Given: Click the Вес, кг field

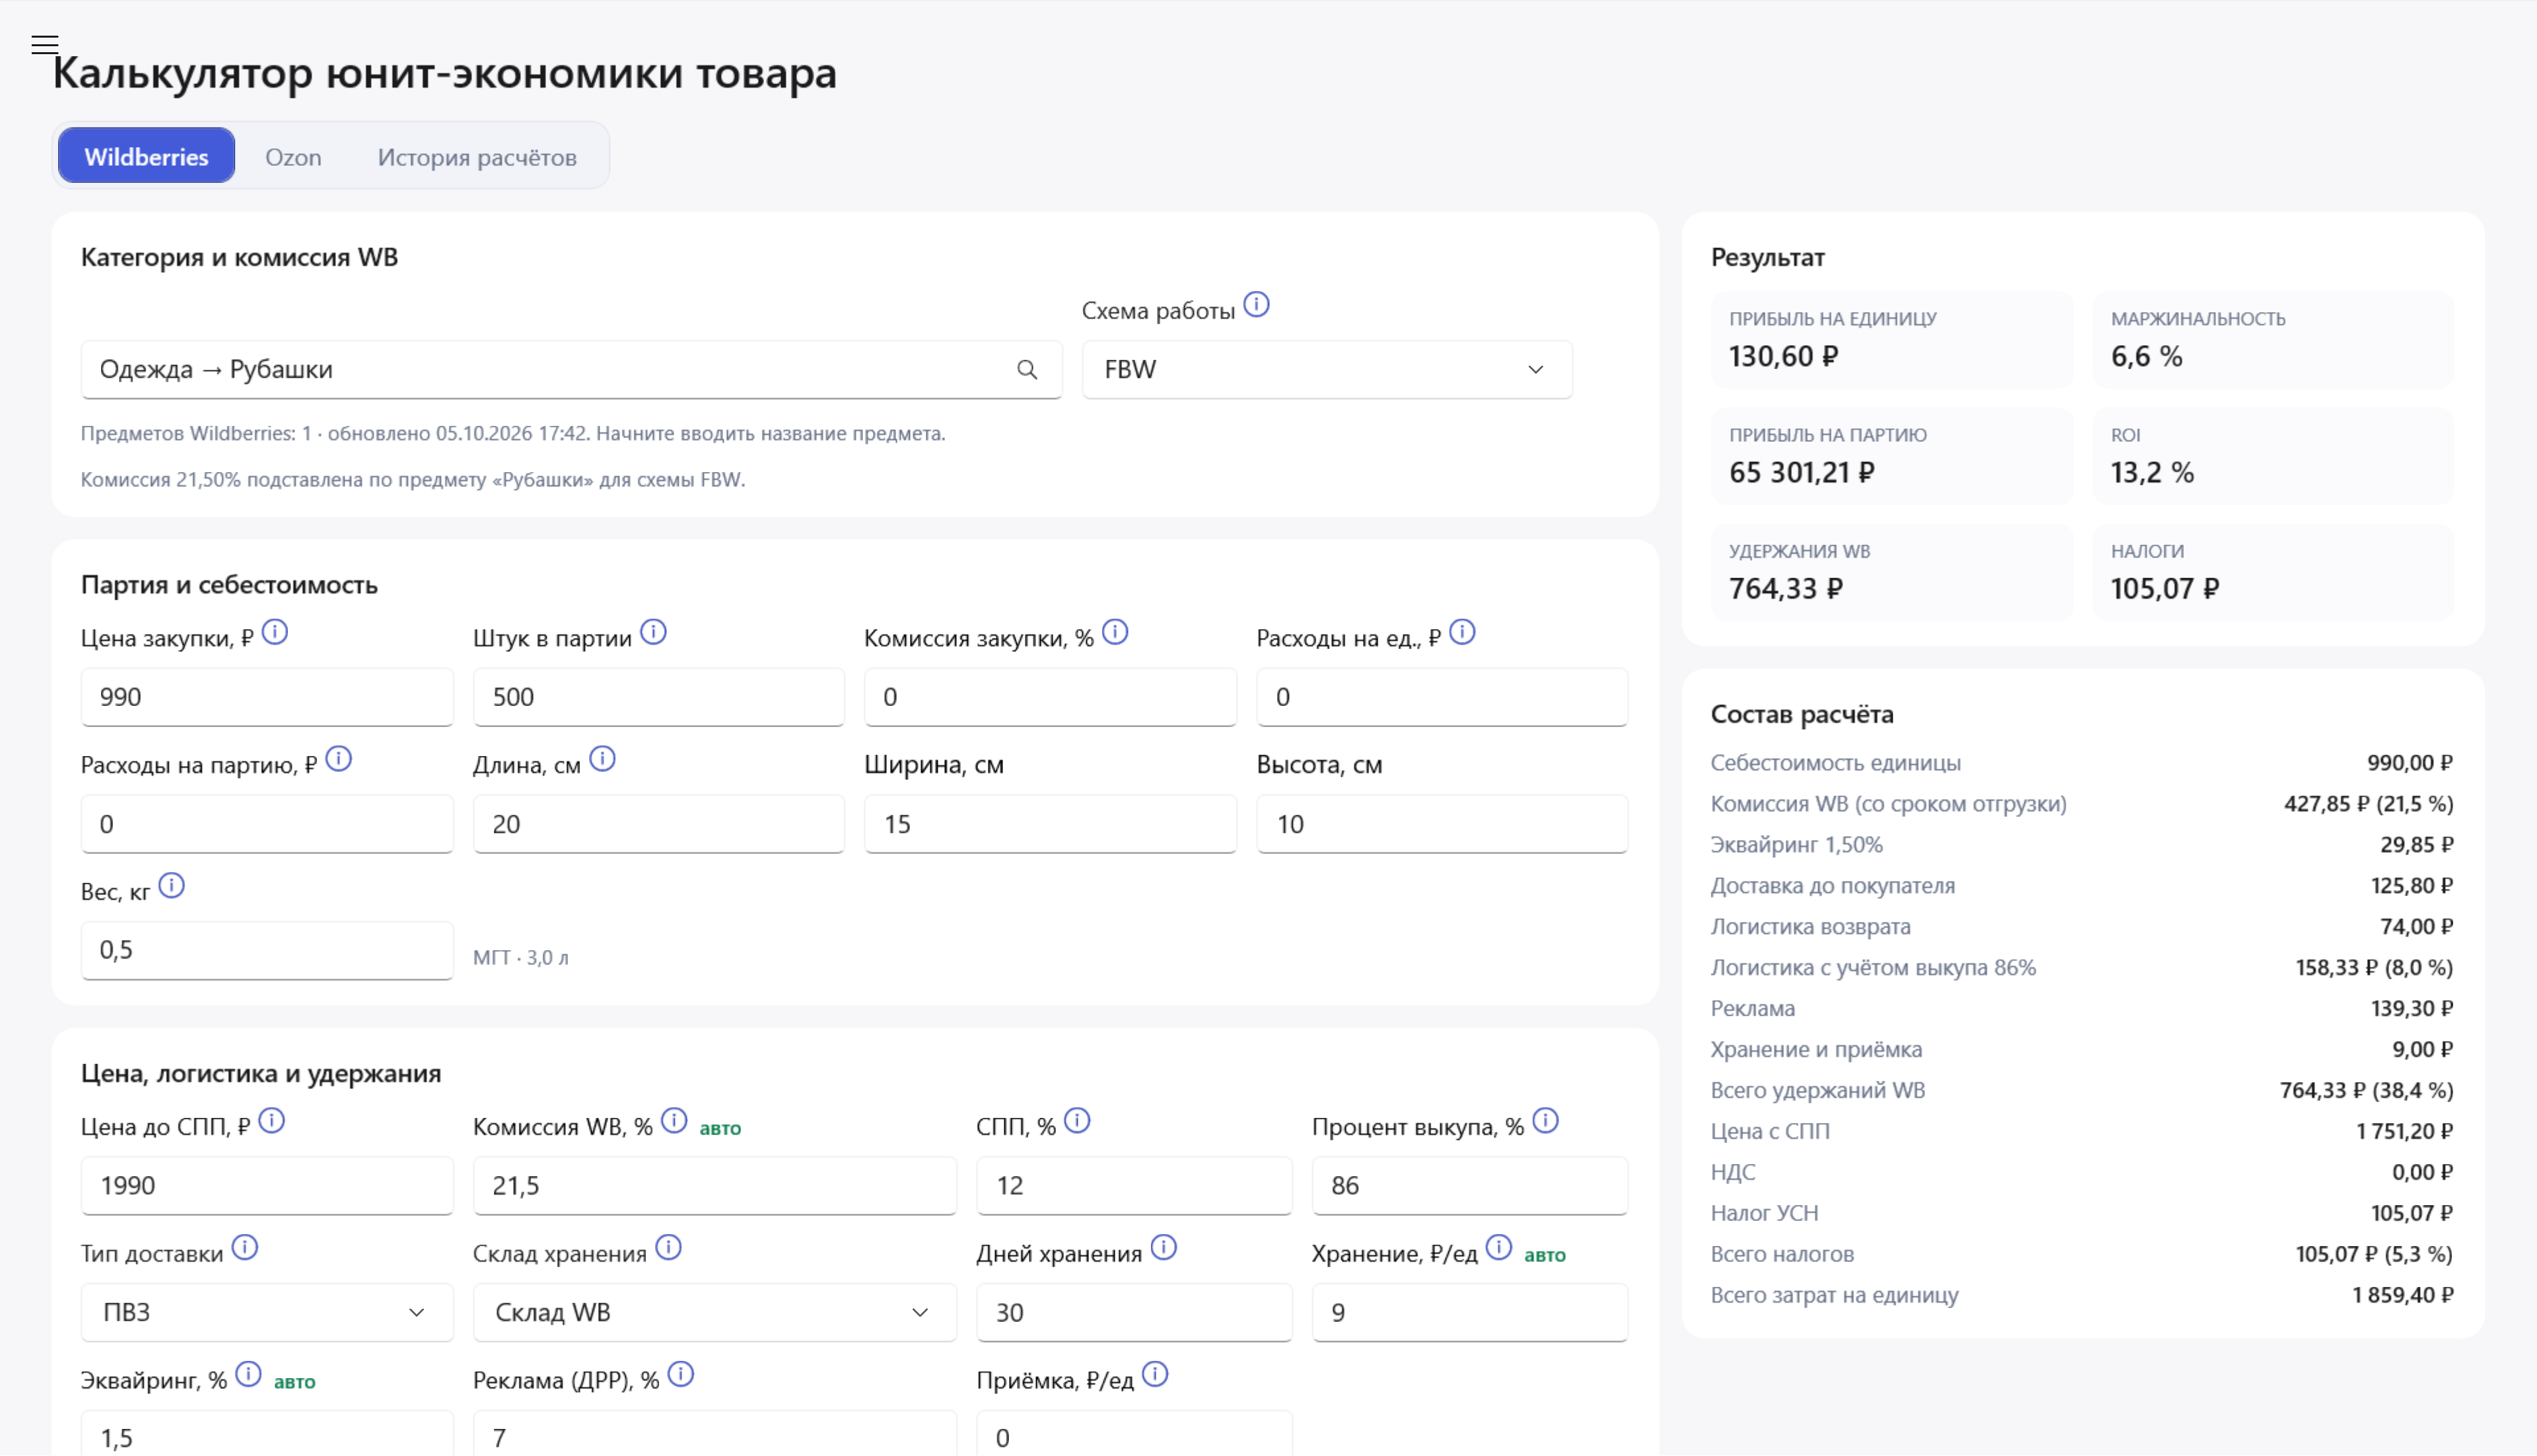Looking at the screenshot, I should pyautogui.click(x=267, y=950).
